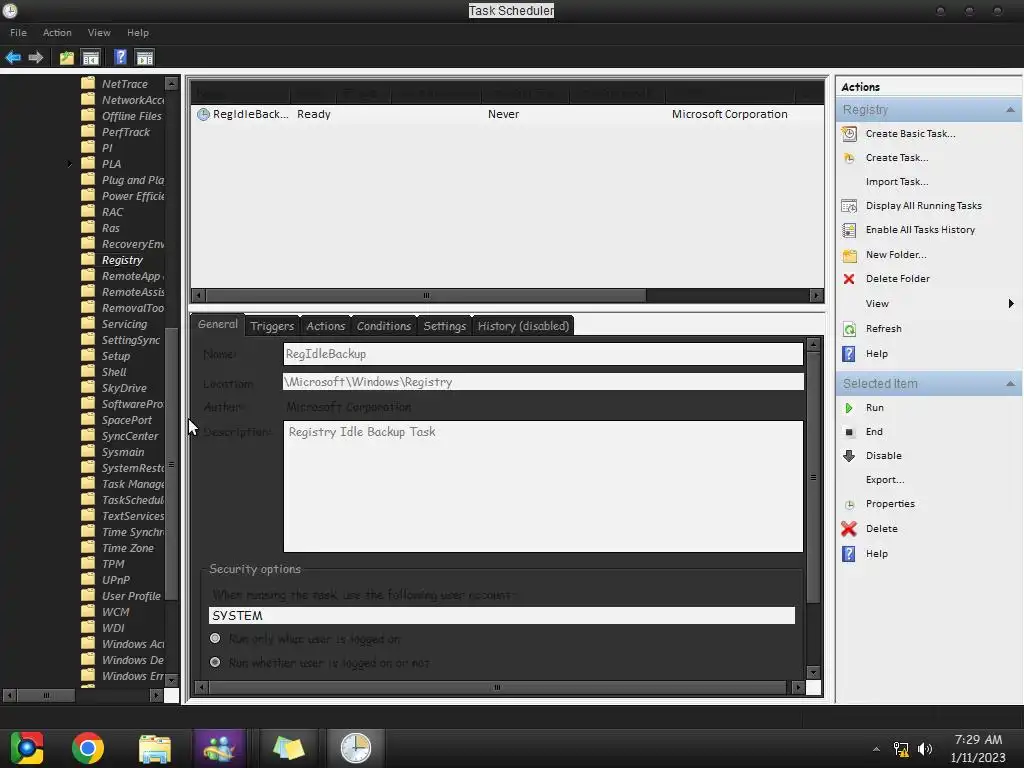Screen dimensions: 1024x768
Task: Select the SkyDrive folder in tree
Action: click(124, 389)
